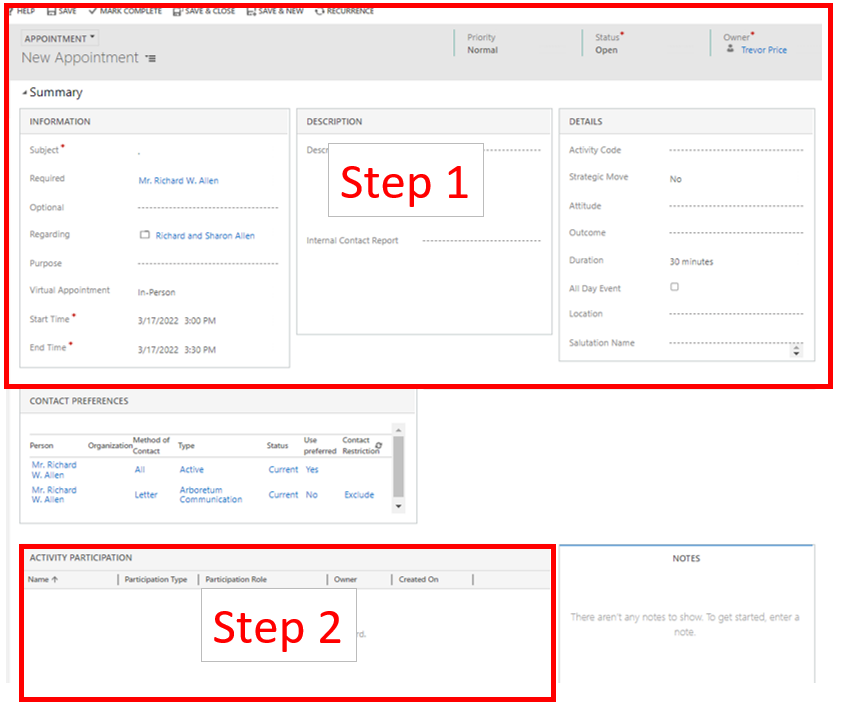Refresh the Contact Preferences grid
The image size is (844, 712).
[x=379, y=446]
